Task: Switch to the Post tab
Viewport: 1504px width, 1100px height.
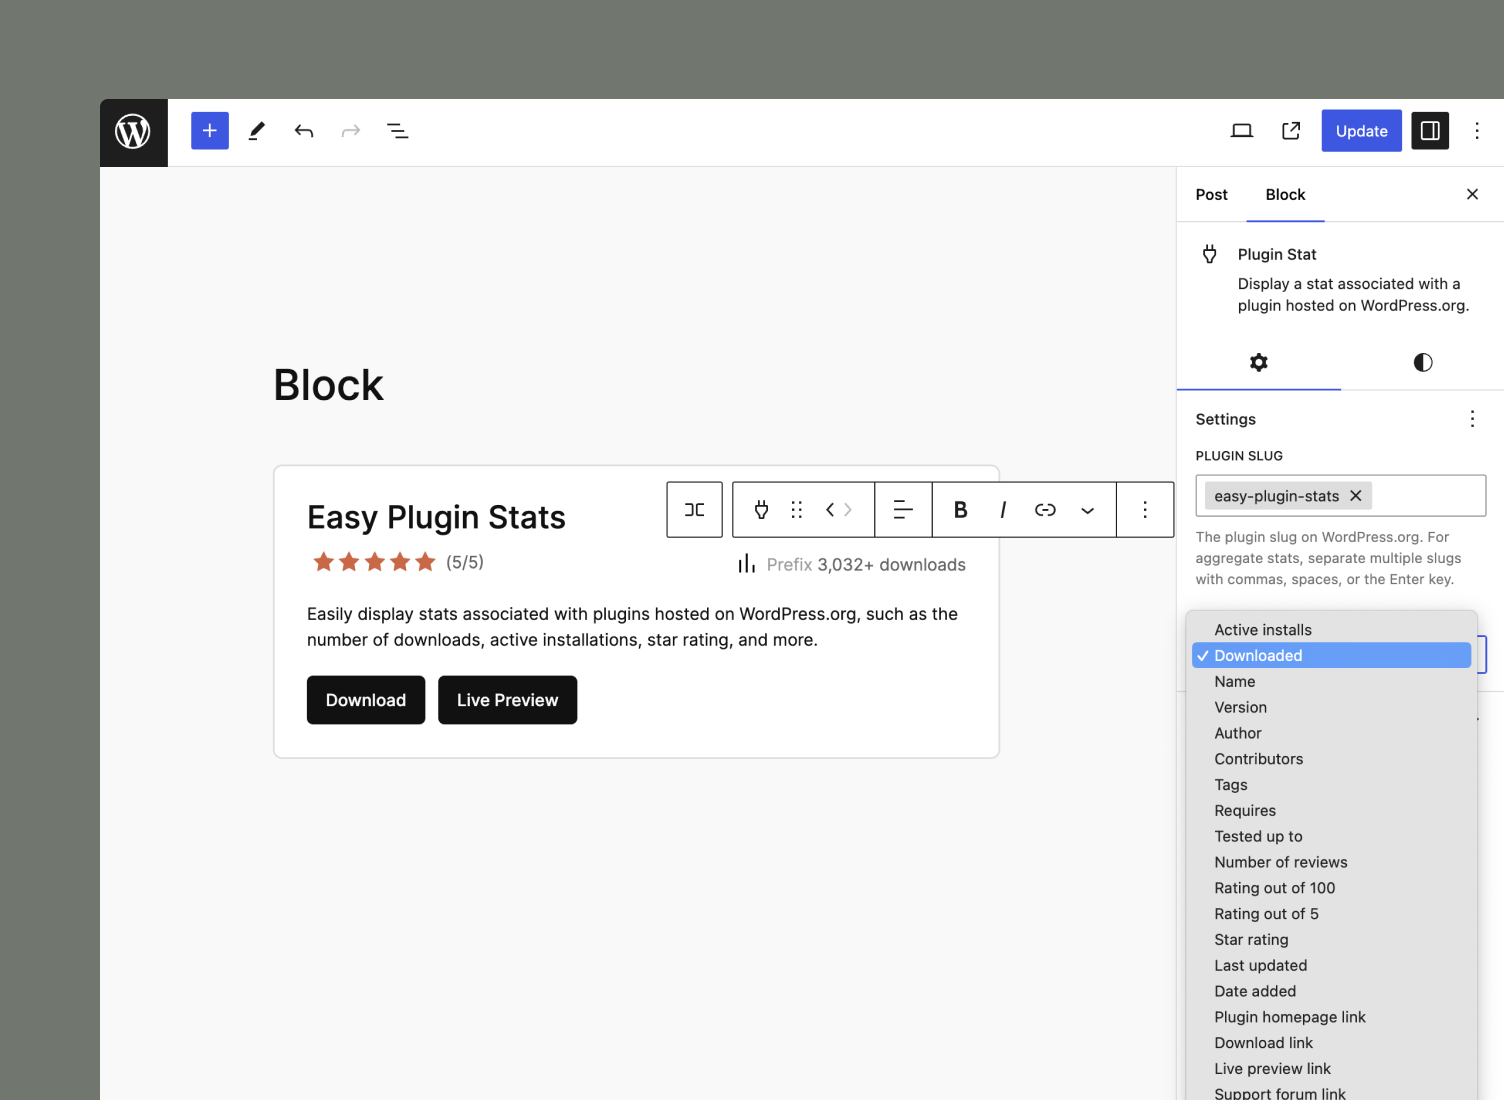Action: click(x=1212, y=195)
